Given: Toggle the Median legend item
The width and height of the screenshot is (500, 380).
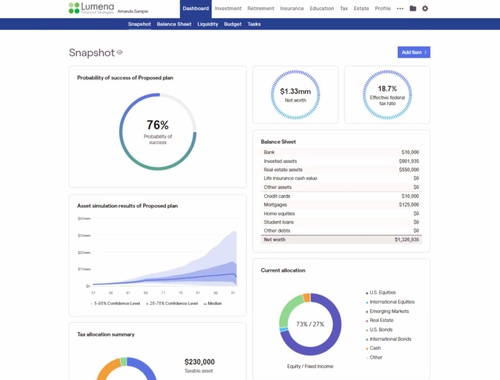Looking at the screenshot, I should [213, 303].
